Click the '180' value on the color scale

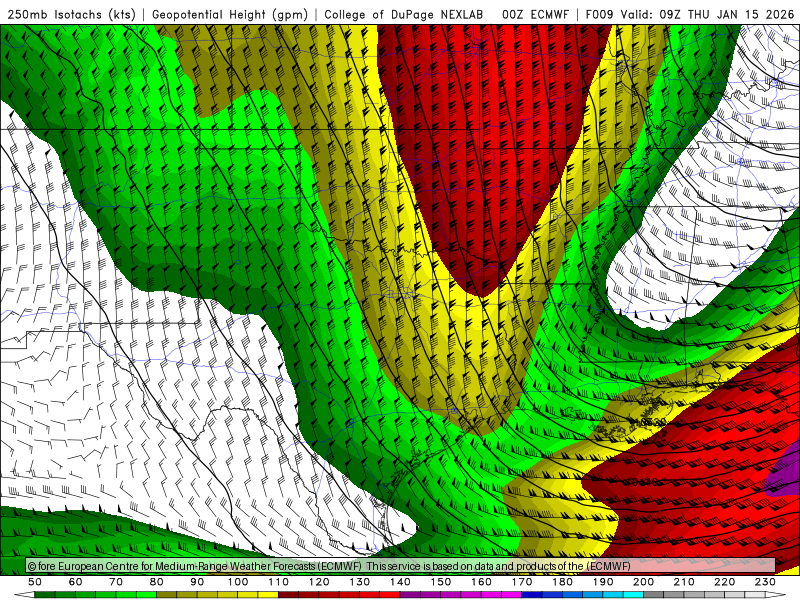click(x=563, y=582)
